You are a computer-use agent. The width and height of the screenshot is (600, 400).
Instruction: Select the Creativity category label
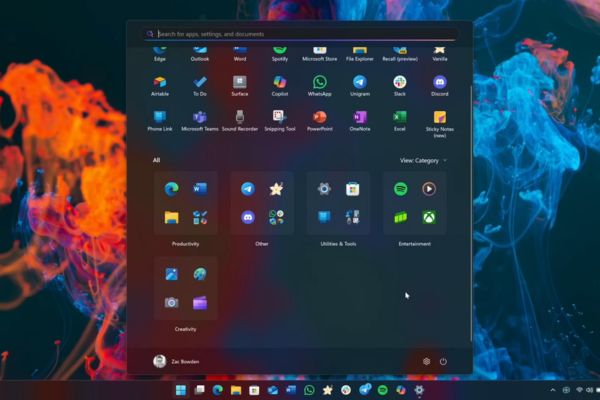point(185,329)
